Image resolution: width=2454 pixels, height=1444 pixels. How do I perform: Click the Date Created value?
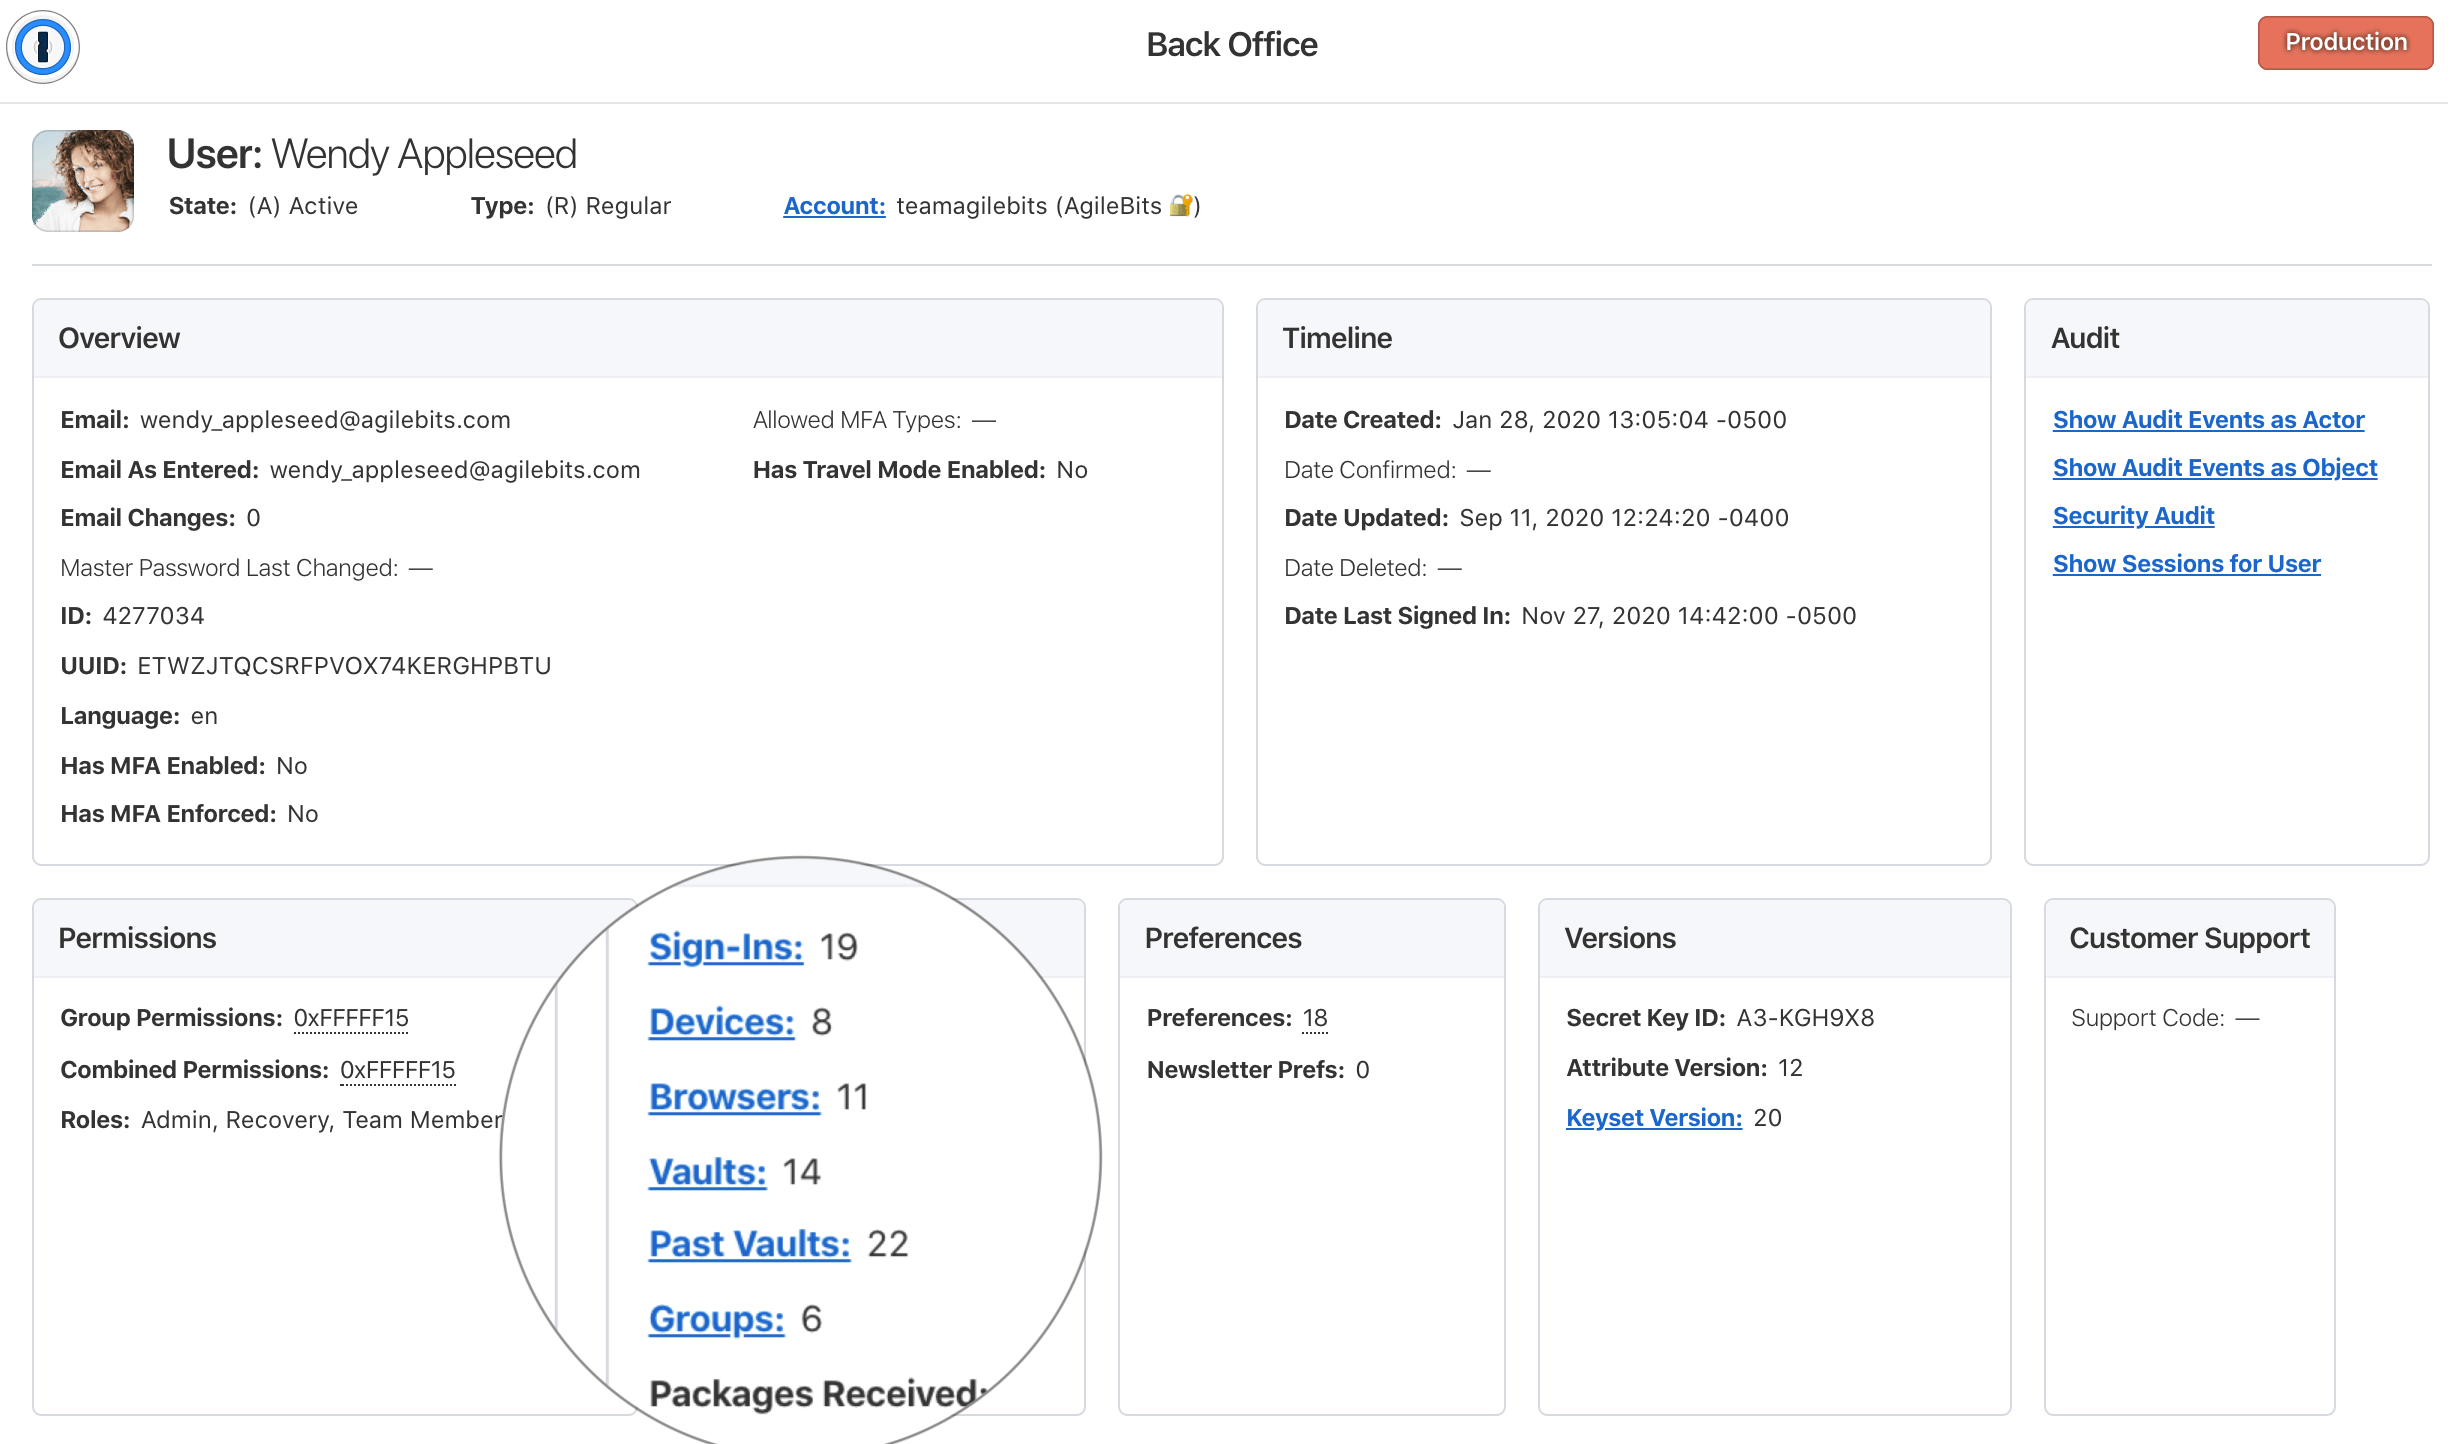click(1619, 420)
